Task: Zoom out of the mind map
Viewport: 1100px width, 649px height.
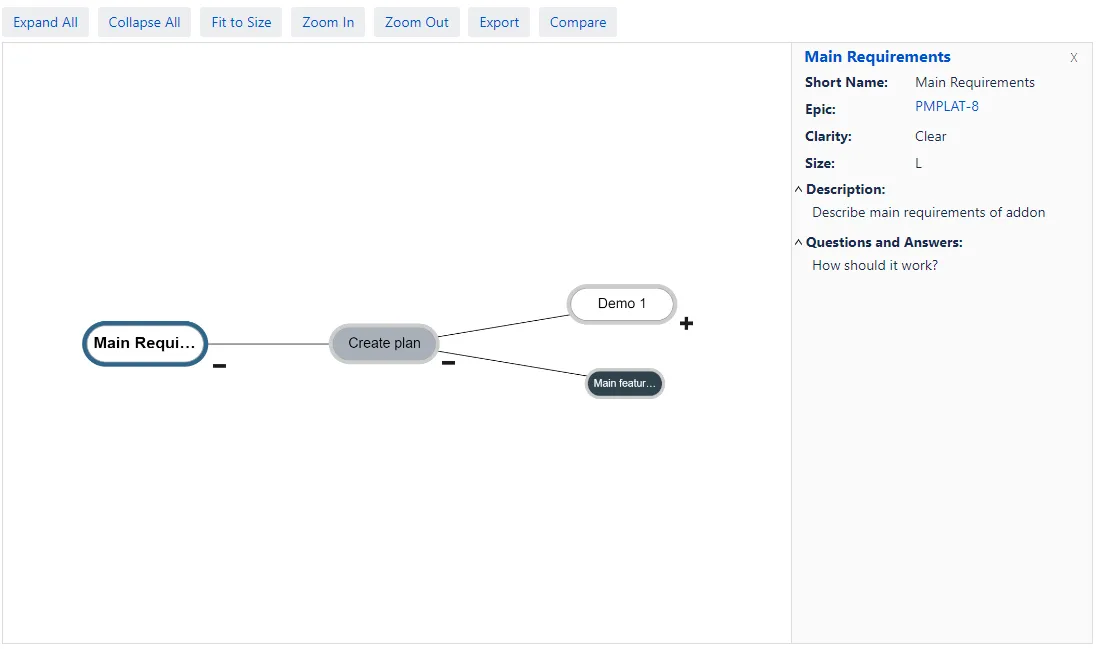Action: pos(417,22)
